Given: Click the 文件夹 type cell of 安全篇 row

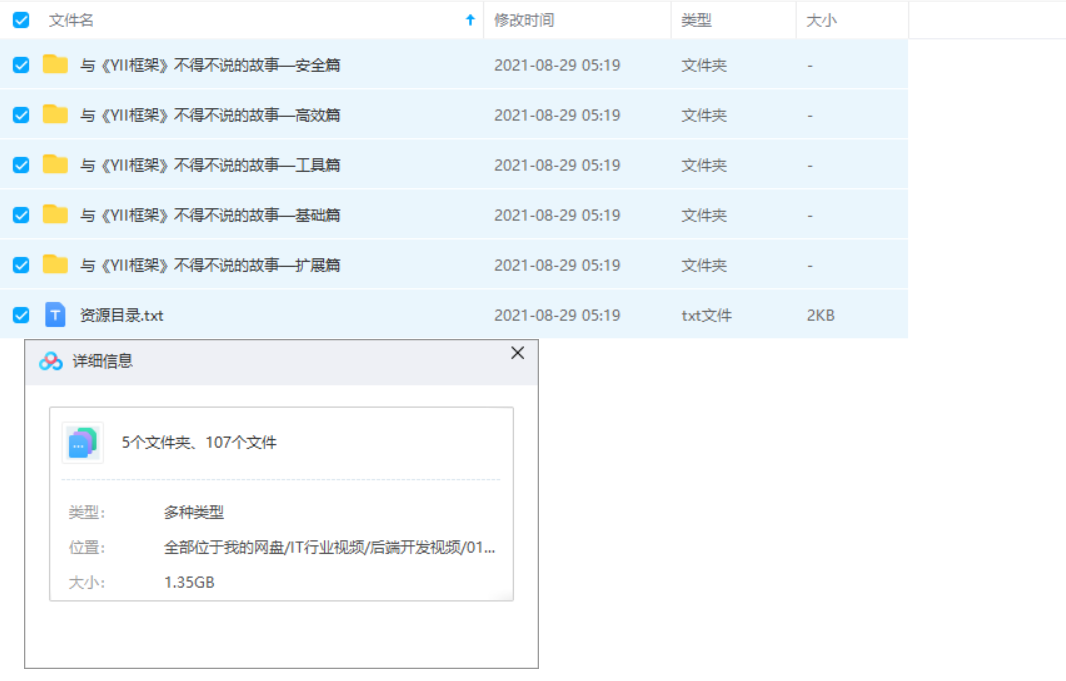Looking at the screenshot, I should pos(704,65).
